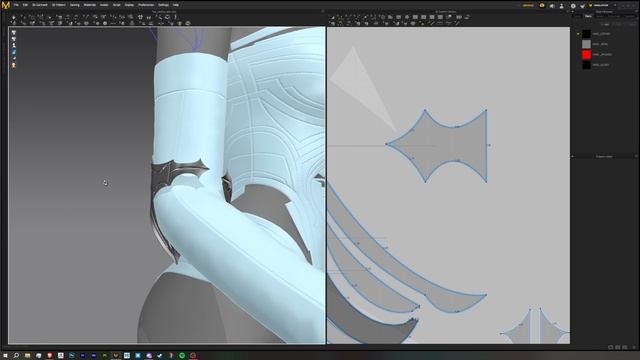Click the orange avatar head display icon

click(x=14, y=65)
